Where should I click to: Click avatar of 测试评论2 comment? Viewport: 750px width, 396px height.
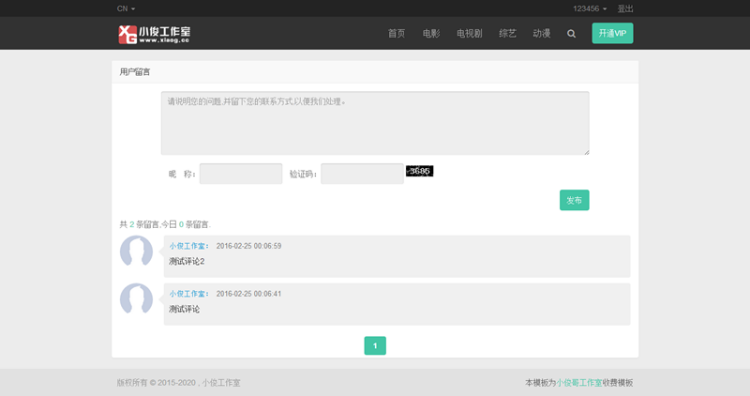click(x=136, y=251)
